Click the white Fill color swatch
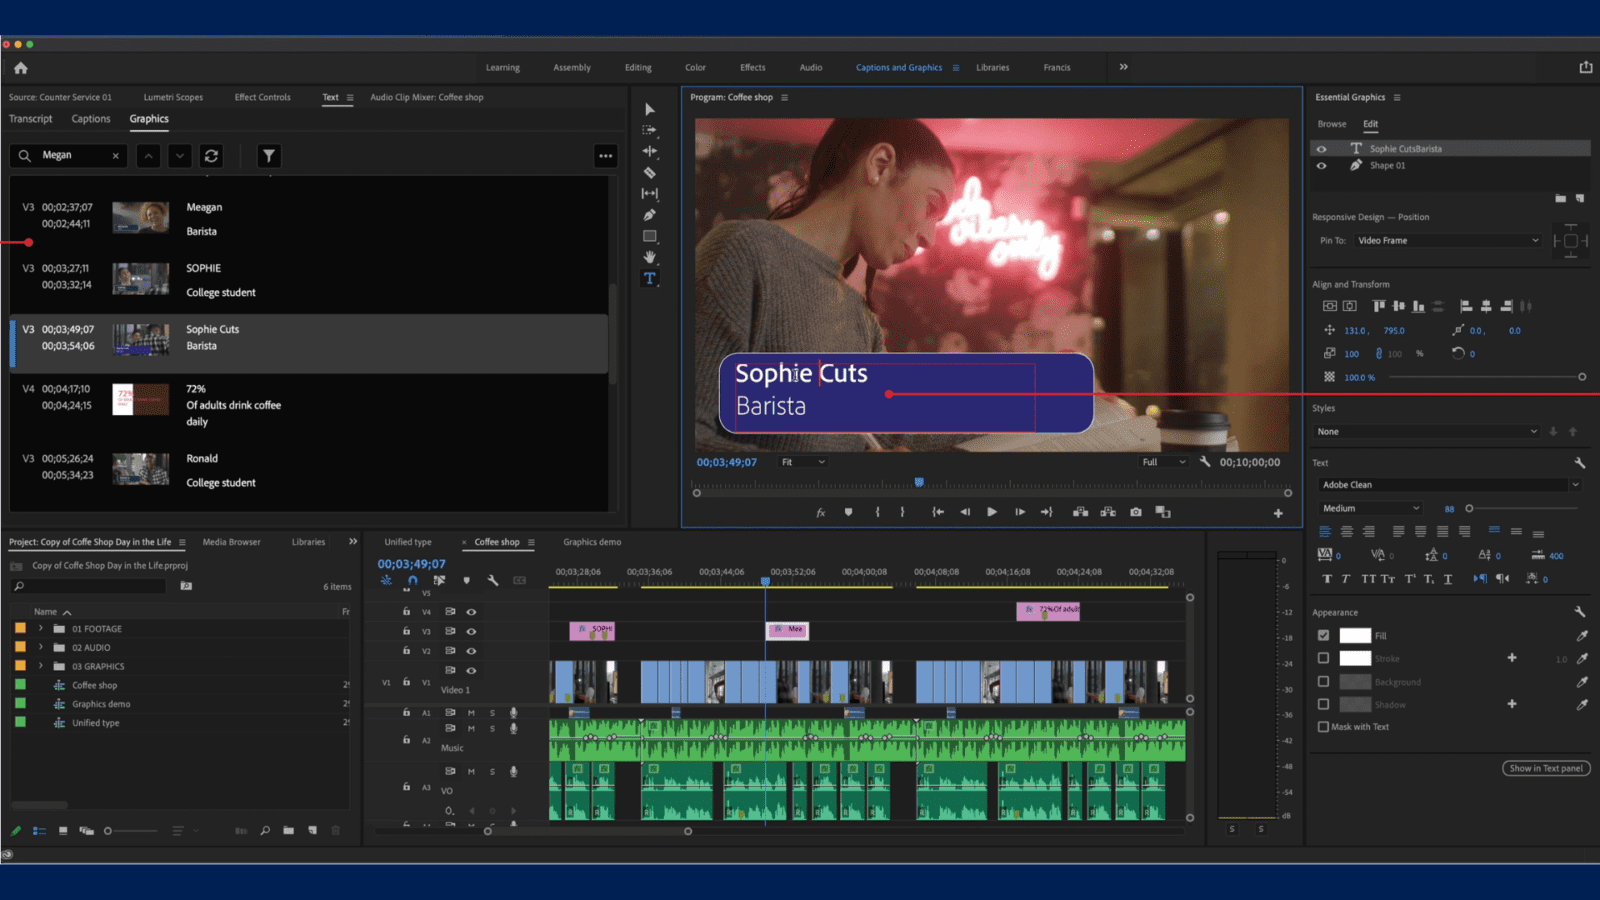 1355,635
